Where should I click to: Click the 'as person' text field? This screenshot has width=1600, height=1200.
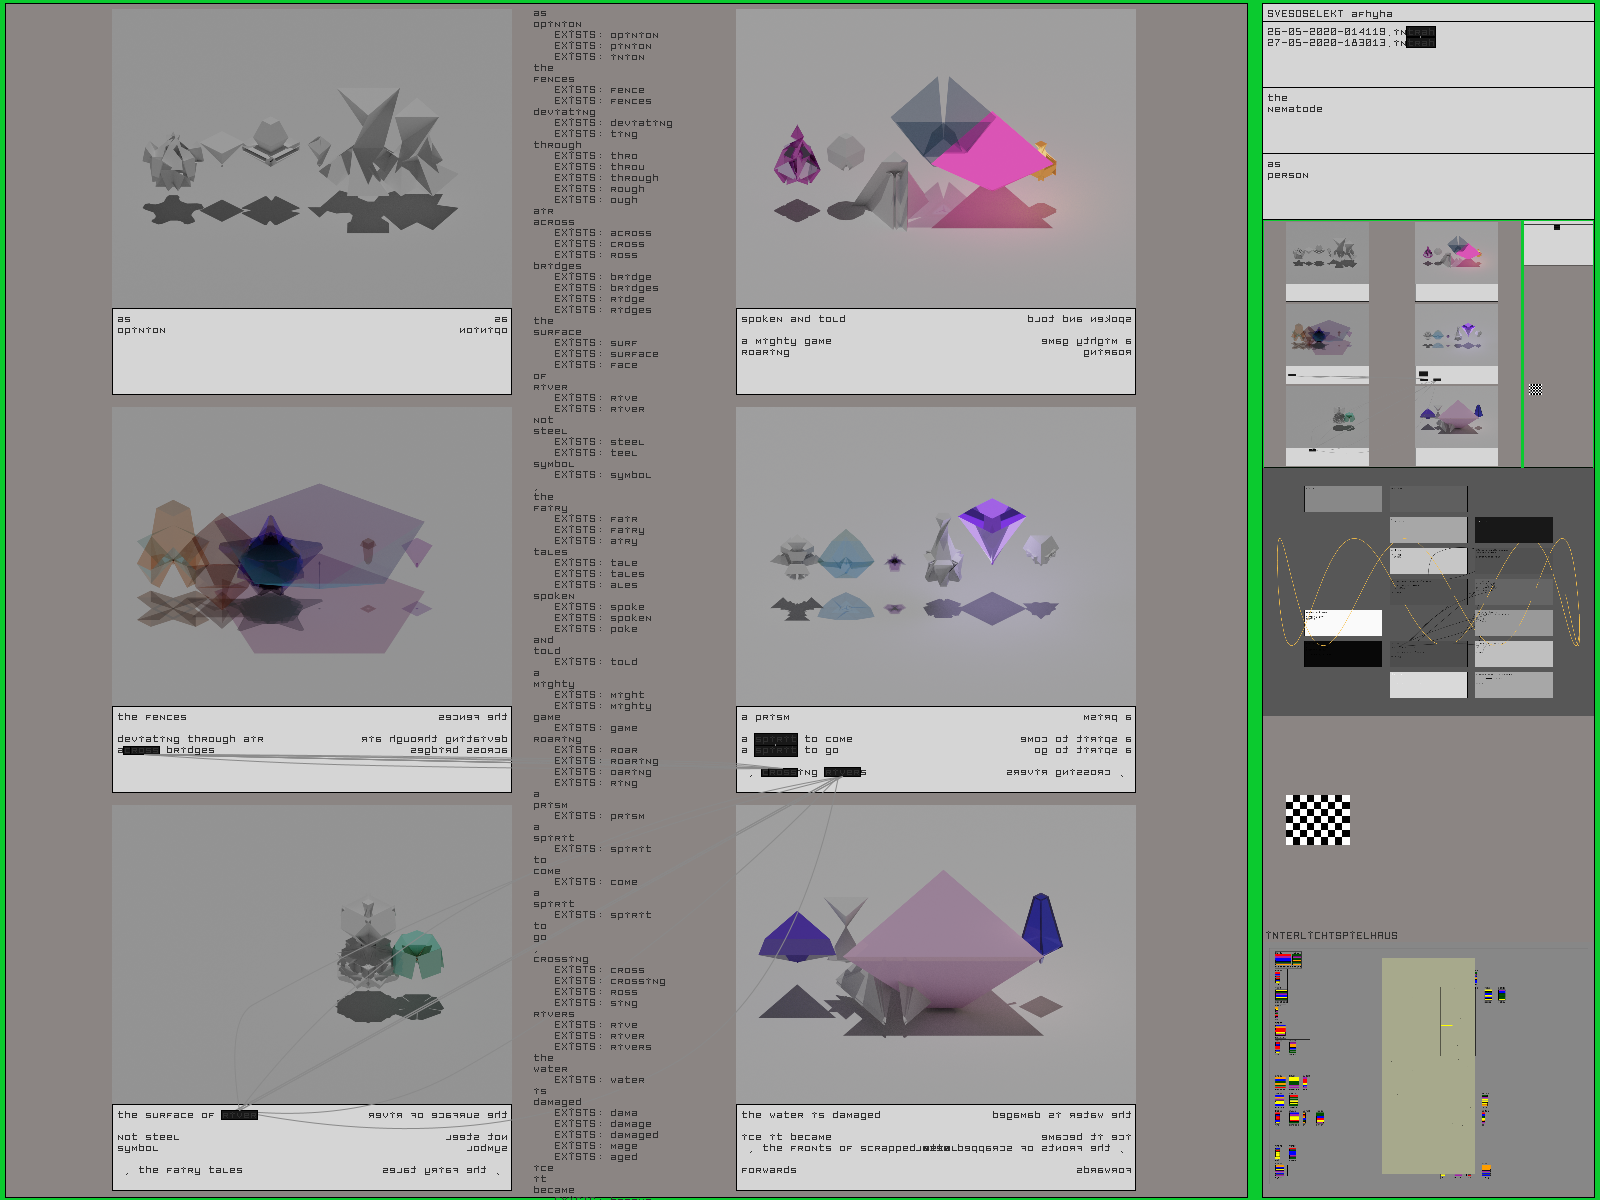pyautogui.click(x=1427, y=185)
